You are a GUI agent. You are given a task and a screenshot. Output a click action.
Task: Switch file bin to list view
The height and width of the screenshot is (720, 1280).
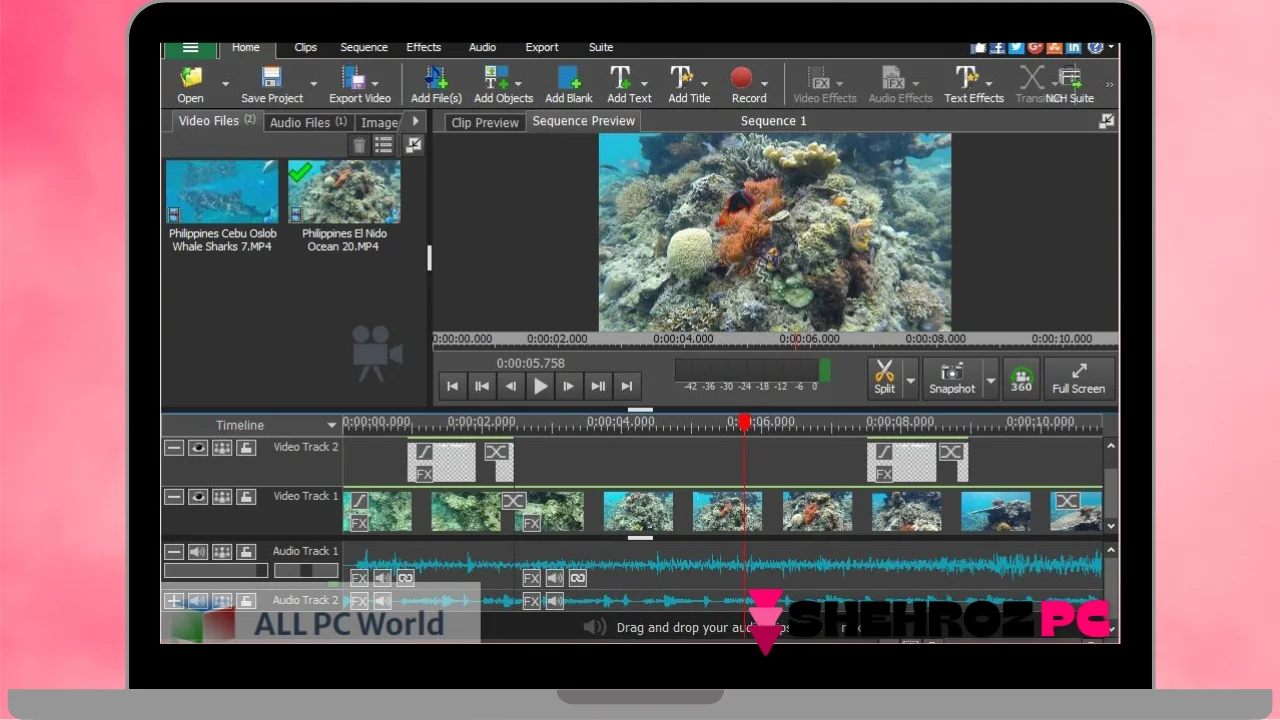click(384, 146)
